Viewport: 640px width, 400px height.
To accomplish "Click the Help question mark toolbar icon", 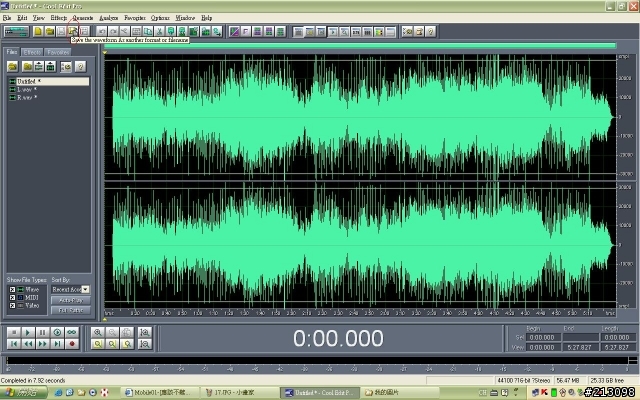I will click(430, 31).
